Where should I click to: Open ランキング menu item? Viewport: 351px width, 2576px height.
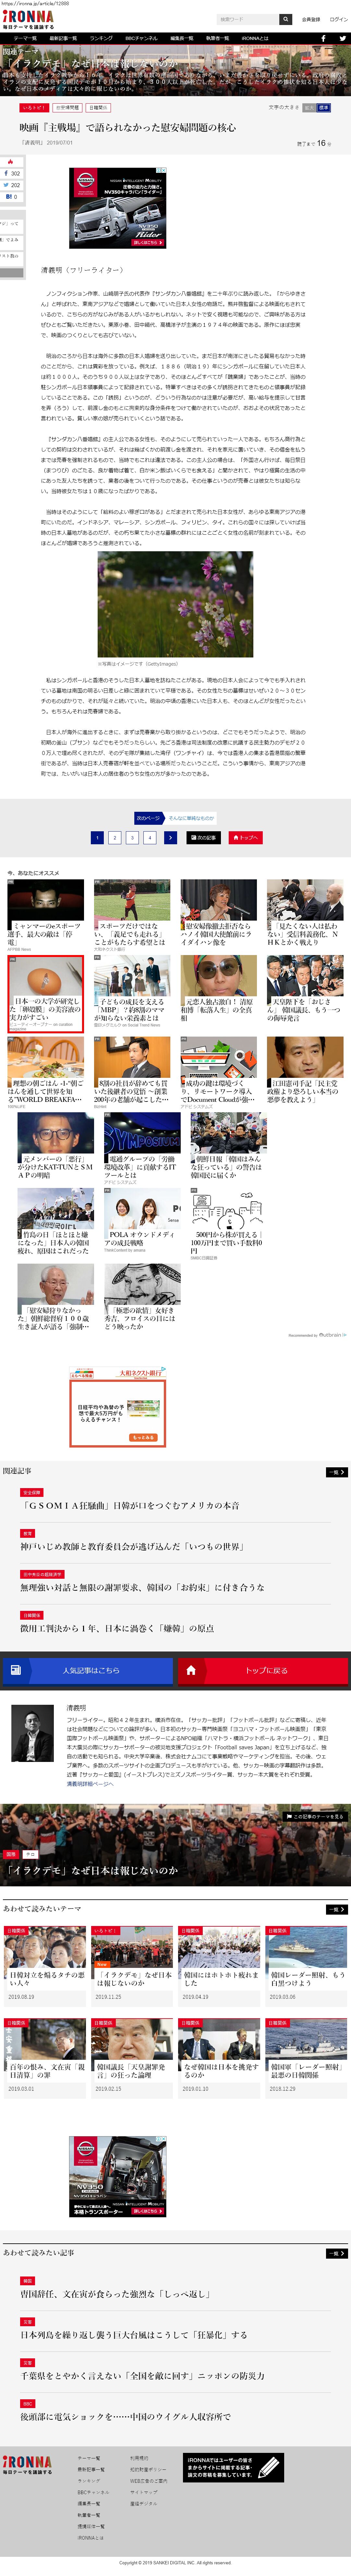(101, 38)
